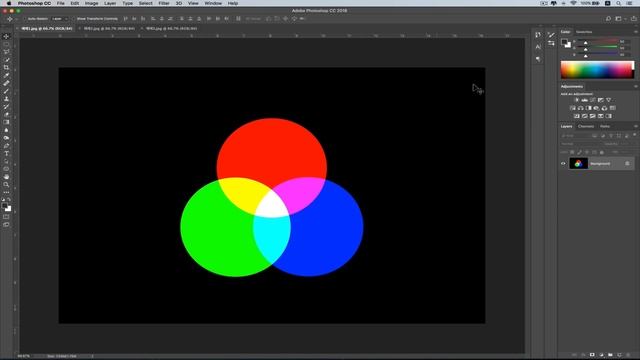
Task: Add an Exposure adjustment
Action: coord(600,100)
